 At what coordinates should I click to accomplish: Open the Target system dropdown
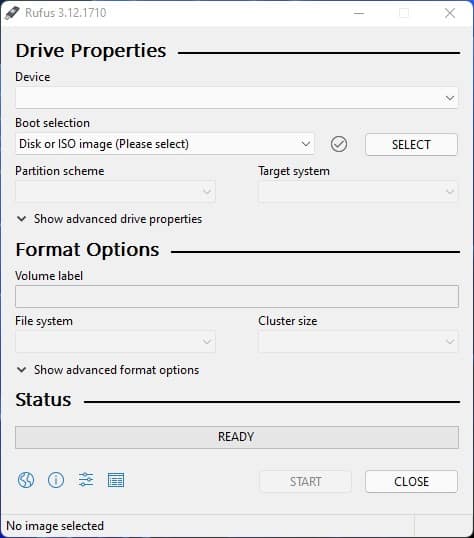pyautogui.click(x=358, y=191)
